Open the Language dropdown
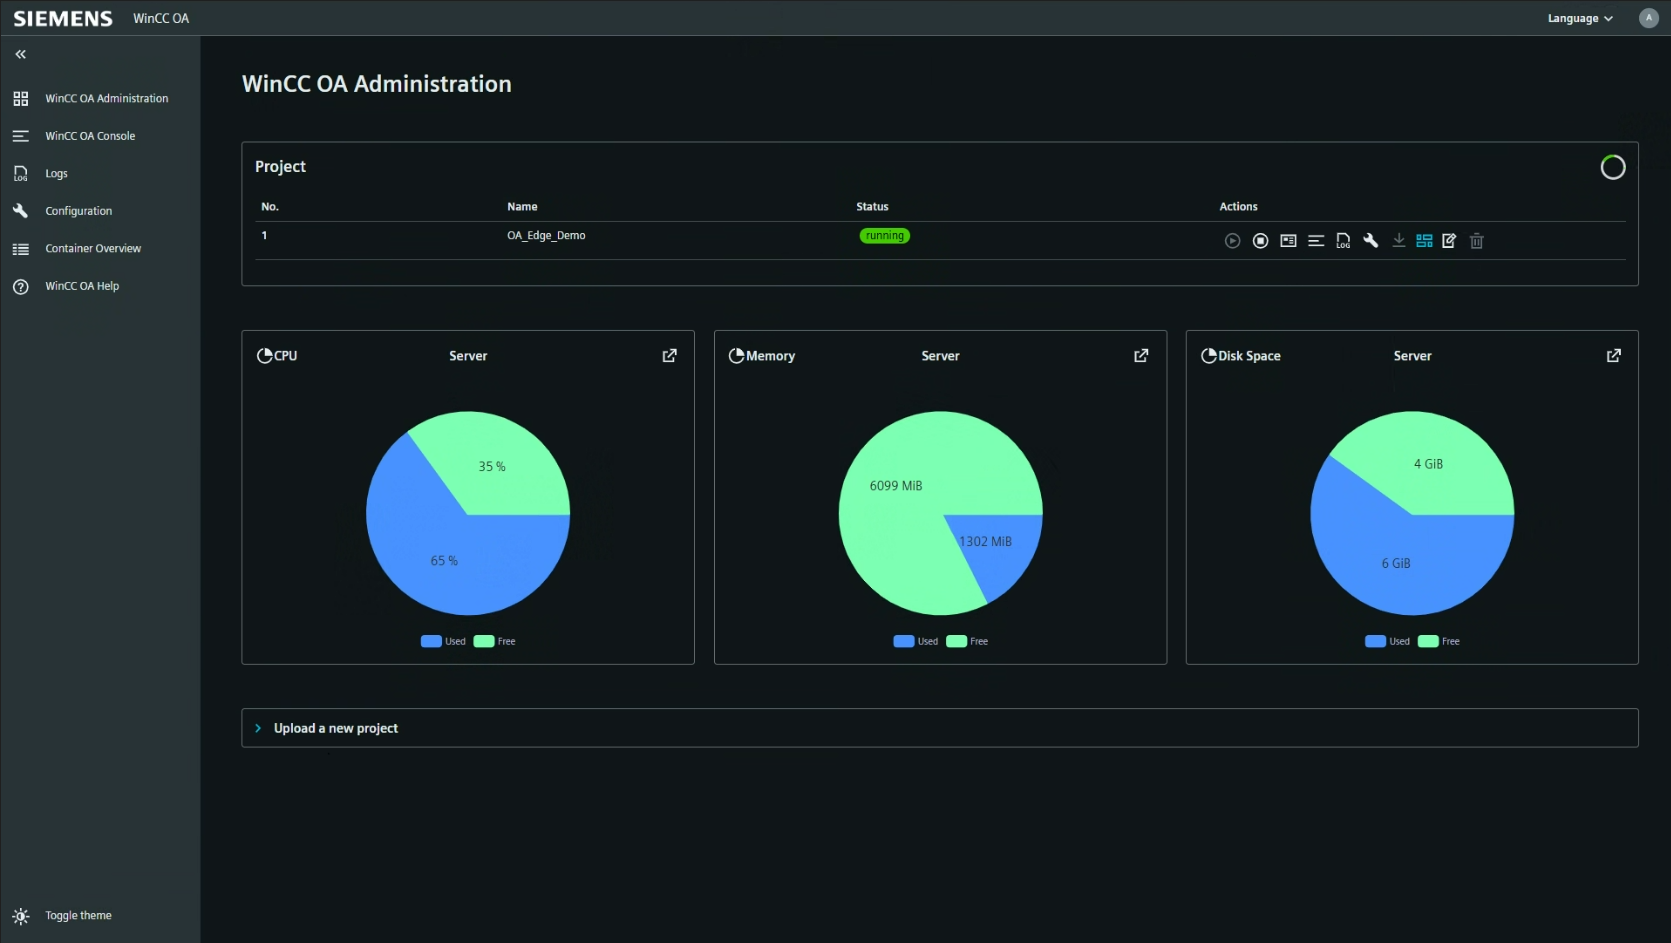Viewport: 1671px width, 943px height. (1579, 19)
